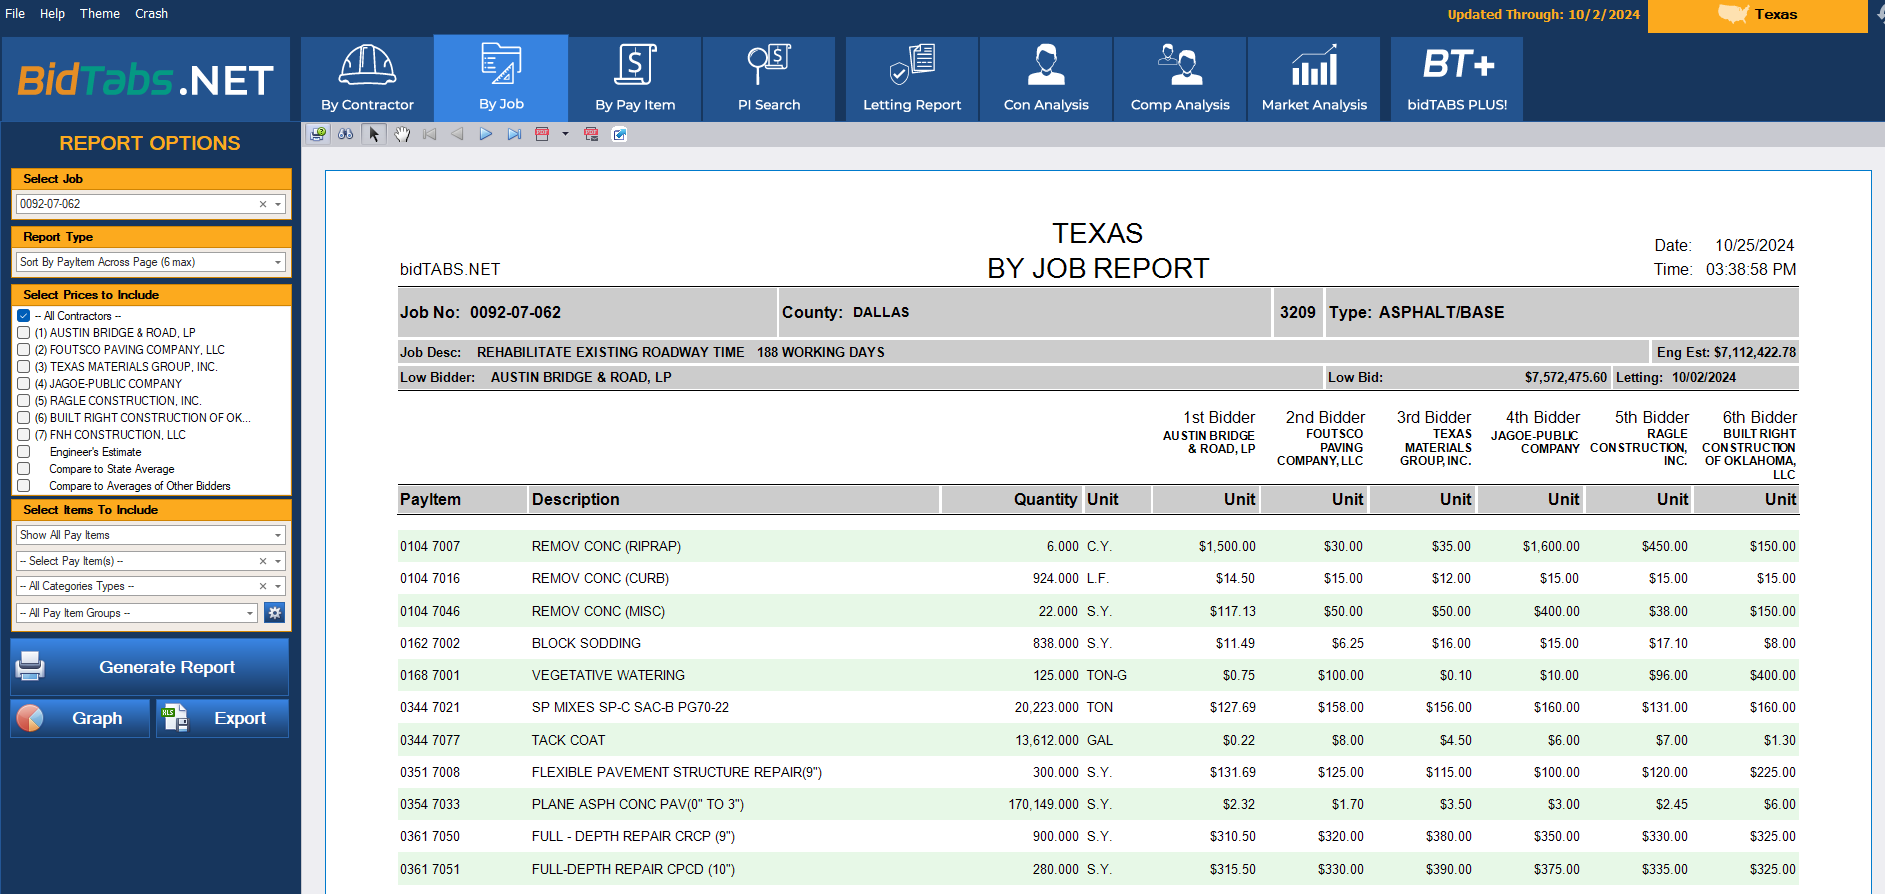
Task: Check JAGOE-PUBLIC COMPANY contractor
Action: pos(23,384)
